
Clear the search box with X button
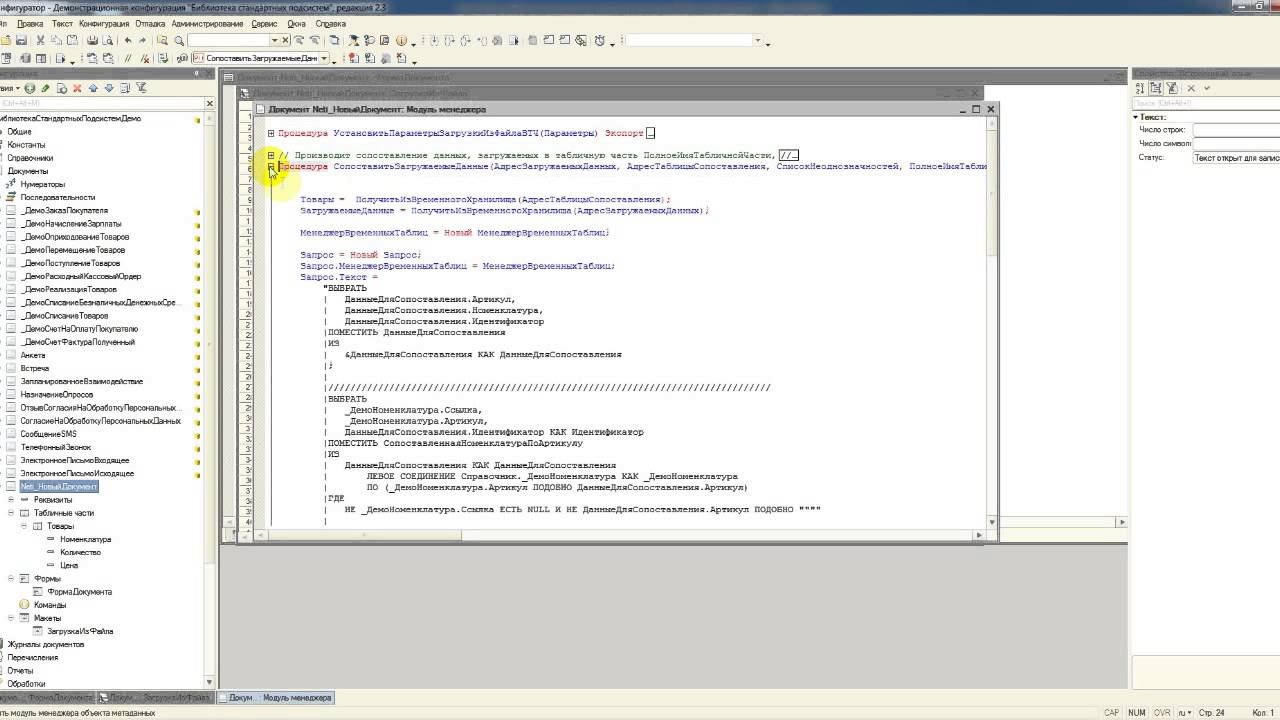285,41
